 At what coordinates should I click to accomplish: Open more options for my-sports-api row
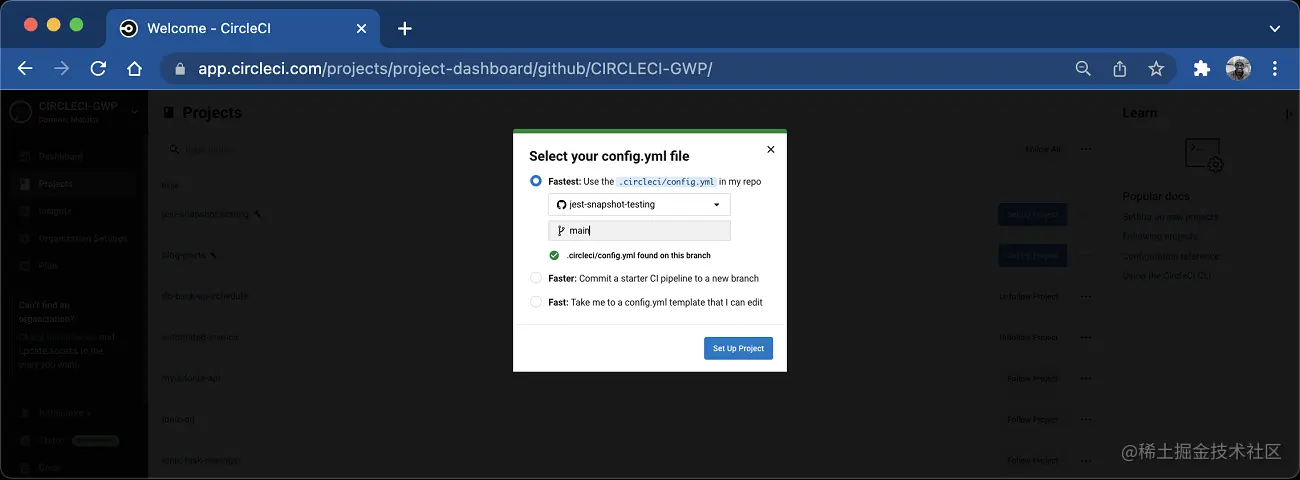point(1086,379)
